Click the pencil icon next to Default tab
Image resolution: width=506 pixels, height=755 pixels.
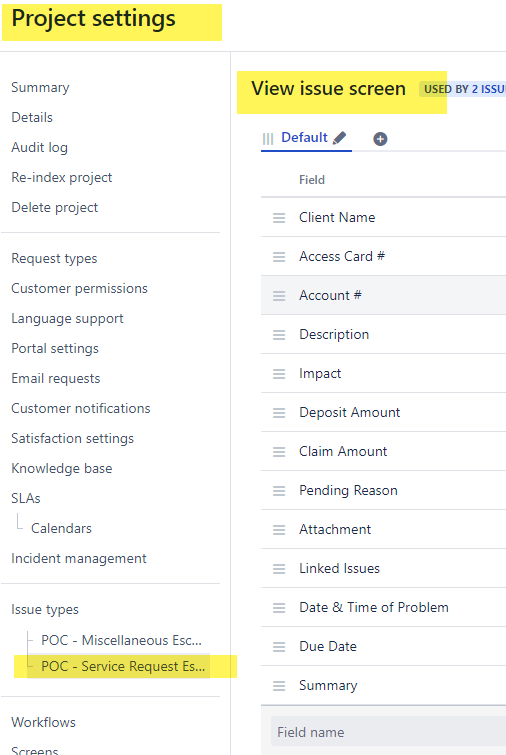339,138
